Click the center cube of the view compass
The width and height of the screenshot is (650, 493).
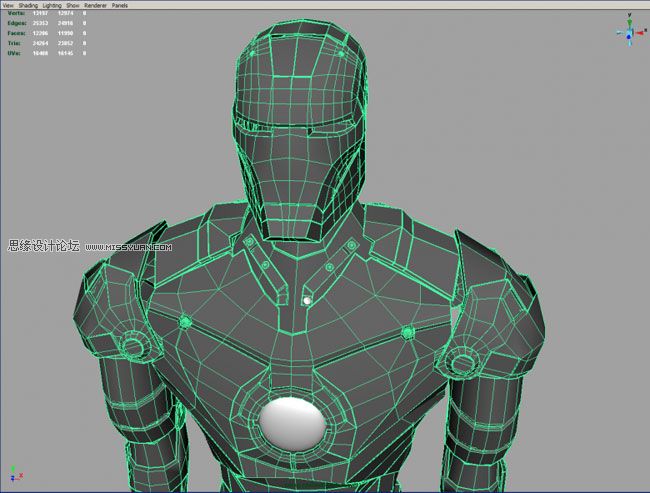[632, 33]
